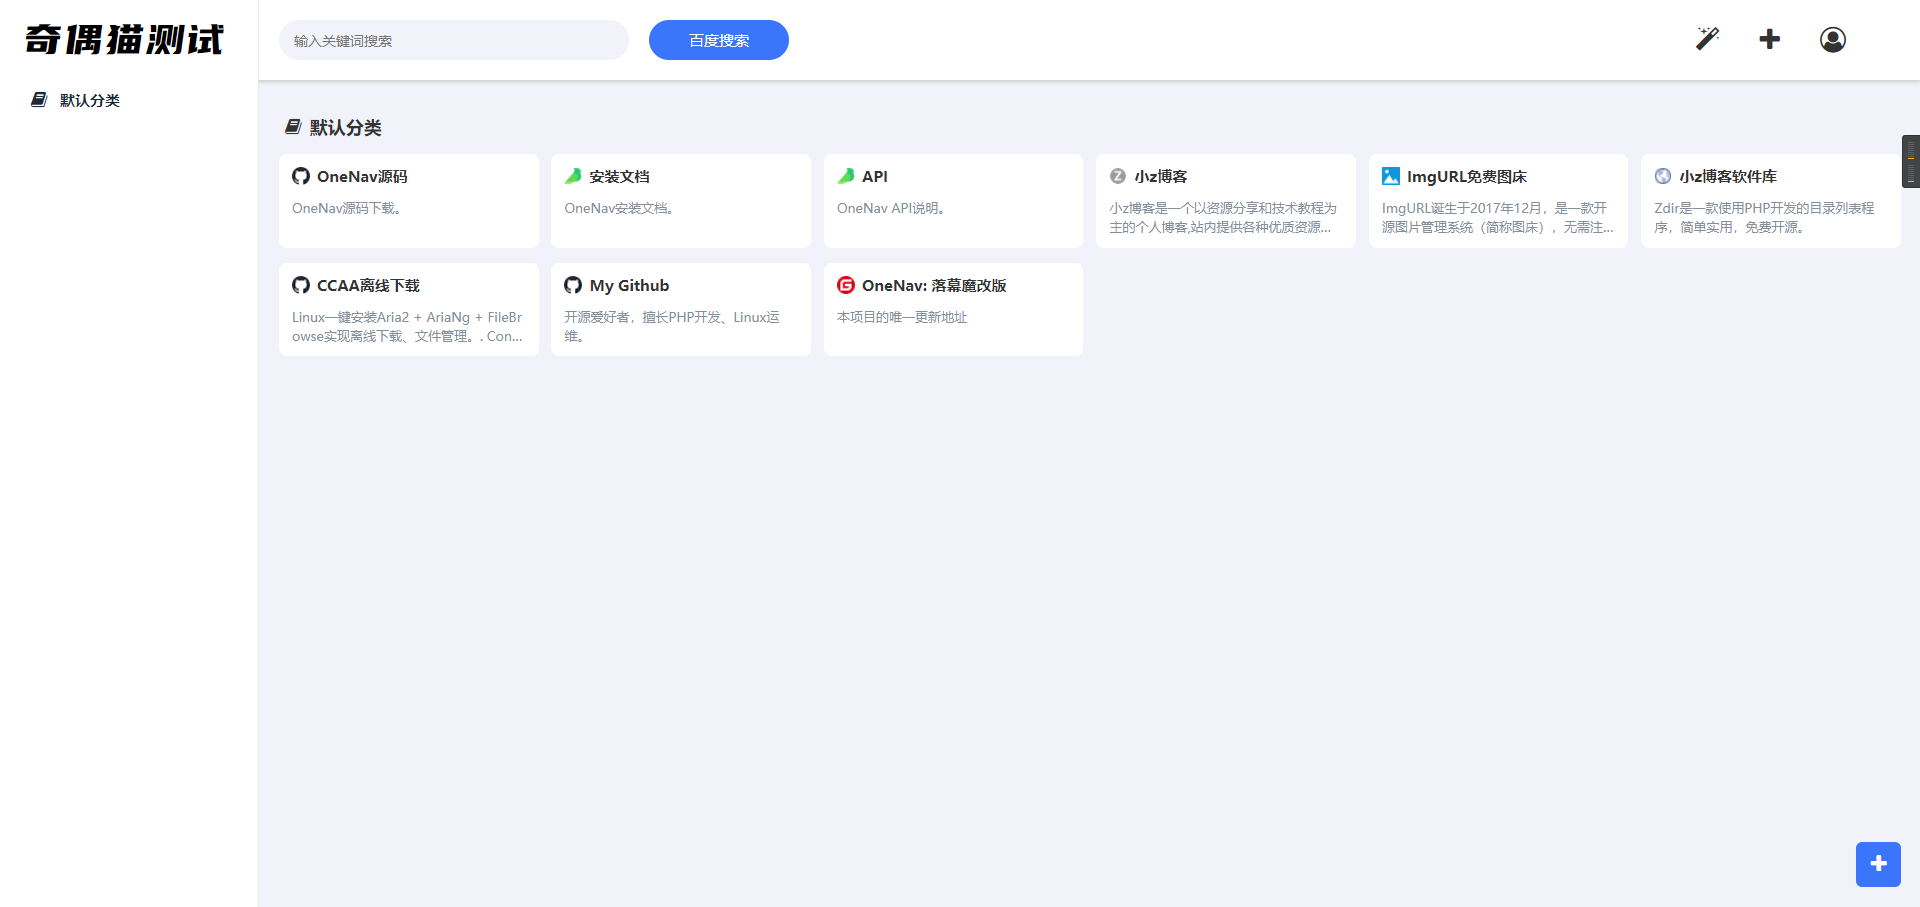Click GitHub icon on CCAA离线下载 card
1920x907 pixels.
point(301,285)
